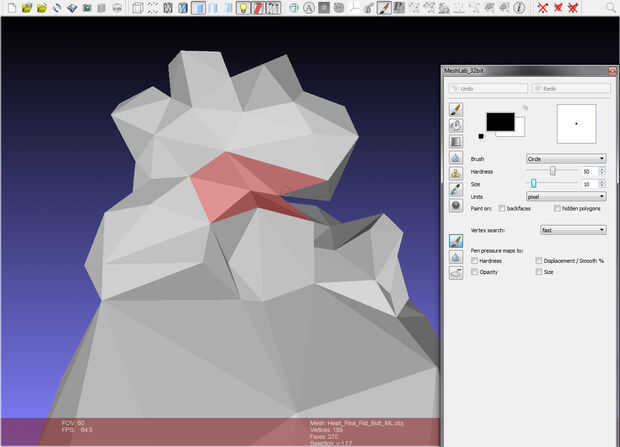The image size is (620, 447).
Task: Check pen pressure Hardness checkbox
Action: tap(474, 261)
